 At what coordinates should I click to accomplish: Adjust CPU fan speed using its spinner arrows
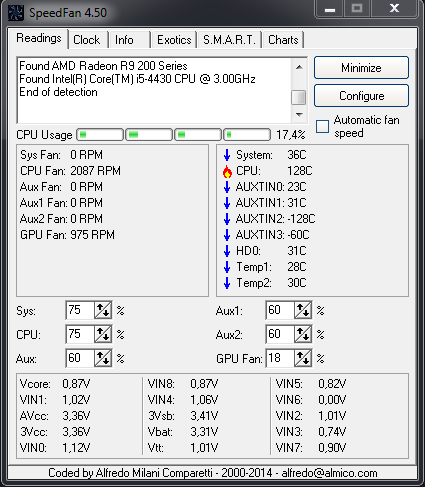pyautogui.click(x=103, y=334)
